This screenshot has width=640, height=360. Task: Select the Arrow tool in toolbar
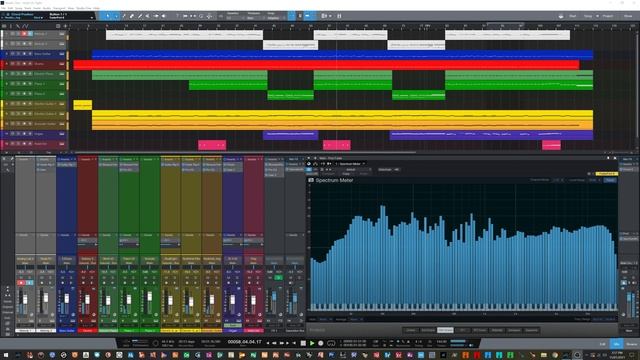pos(108,16)
